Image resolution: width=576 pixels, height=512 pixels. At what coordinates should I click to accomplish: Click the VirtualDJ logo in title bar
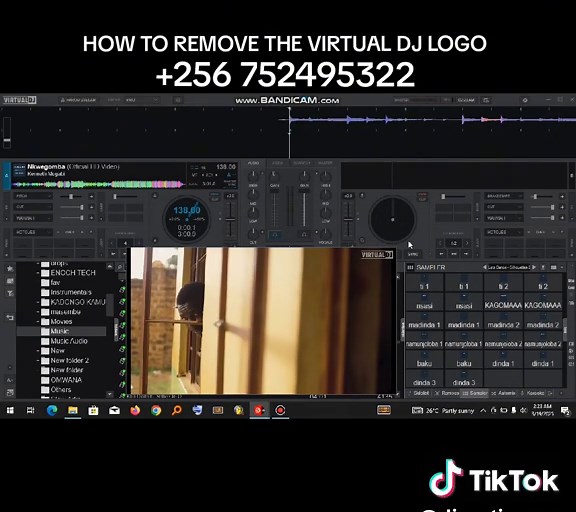pos(19,100)
